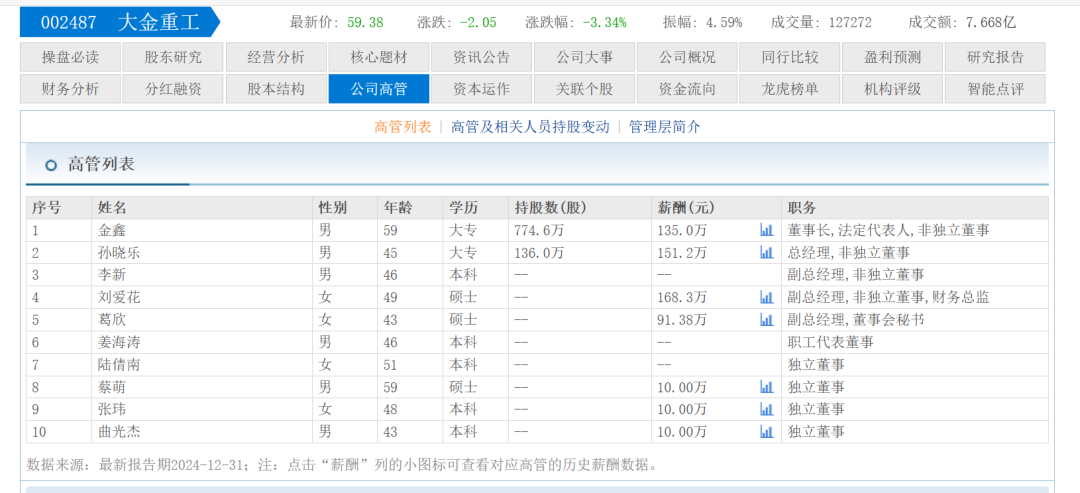Open salary history chart for 金鑫
This screenshot has width=1080, height=493.
tap(766, 230)
